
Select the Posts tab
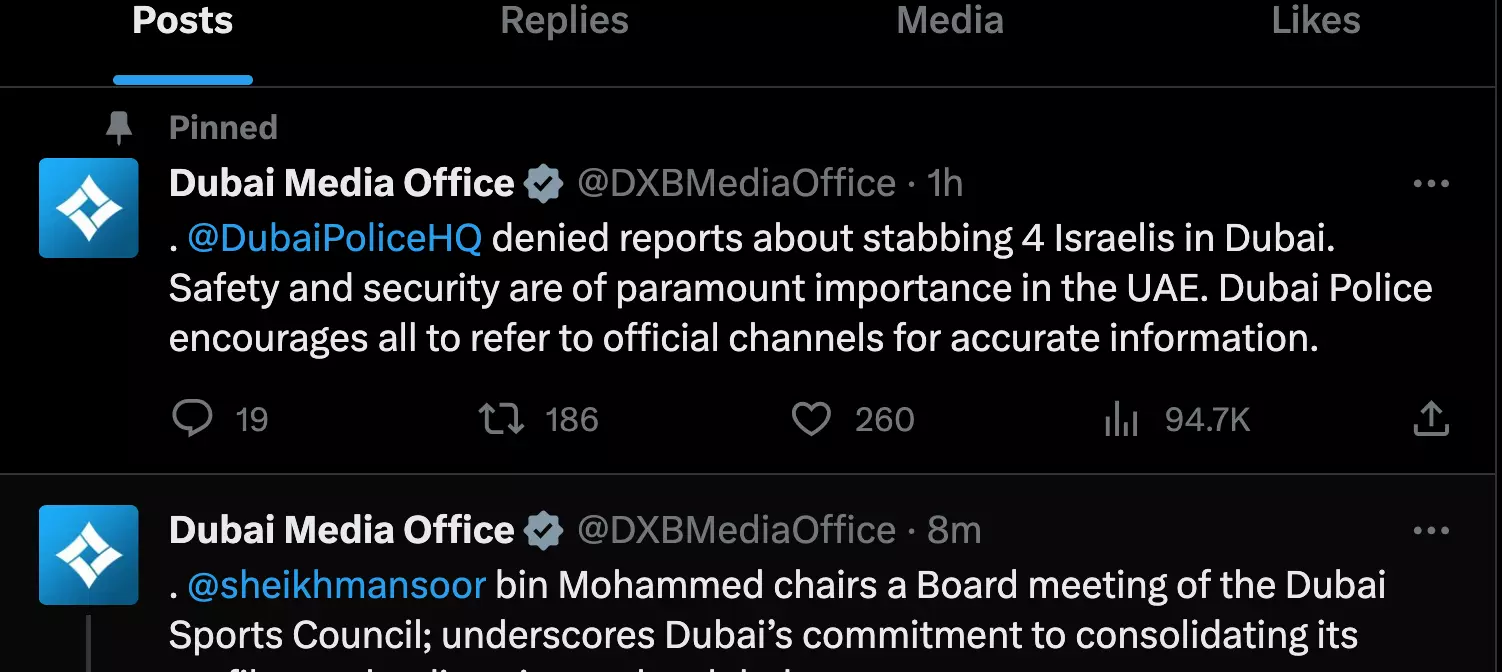tap(182, 21)
